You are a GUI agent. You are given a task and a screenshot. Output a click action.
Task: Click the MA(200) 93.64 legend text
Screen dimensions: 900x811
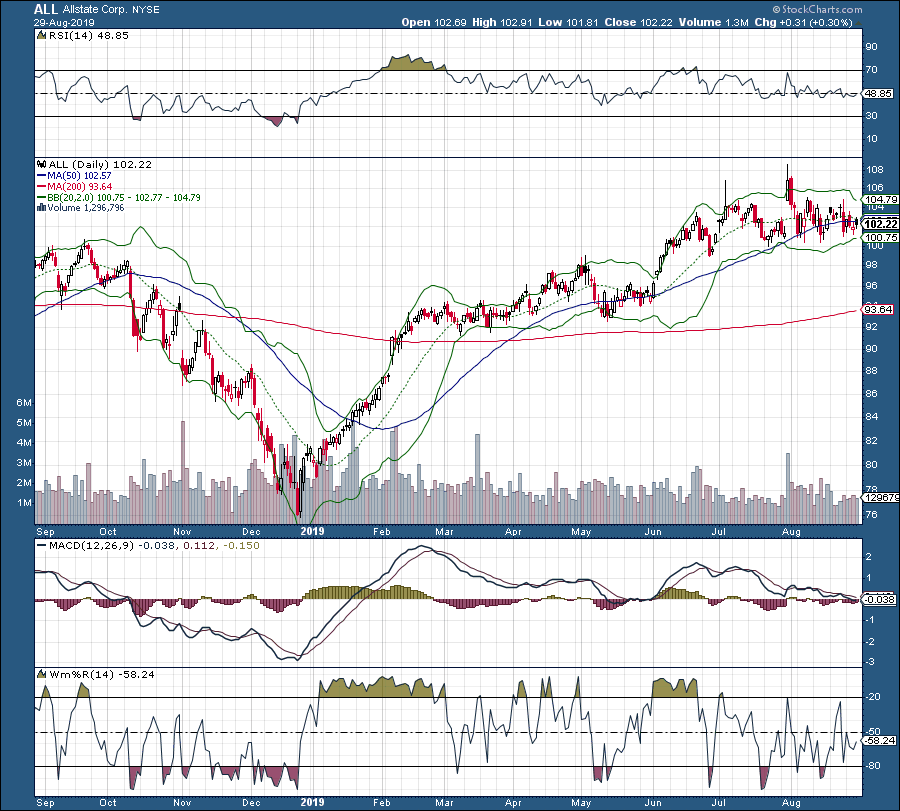coord(80,187)
